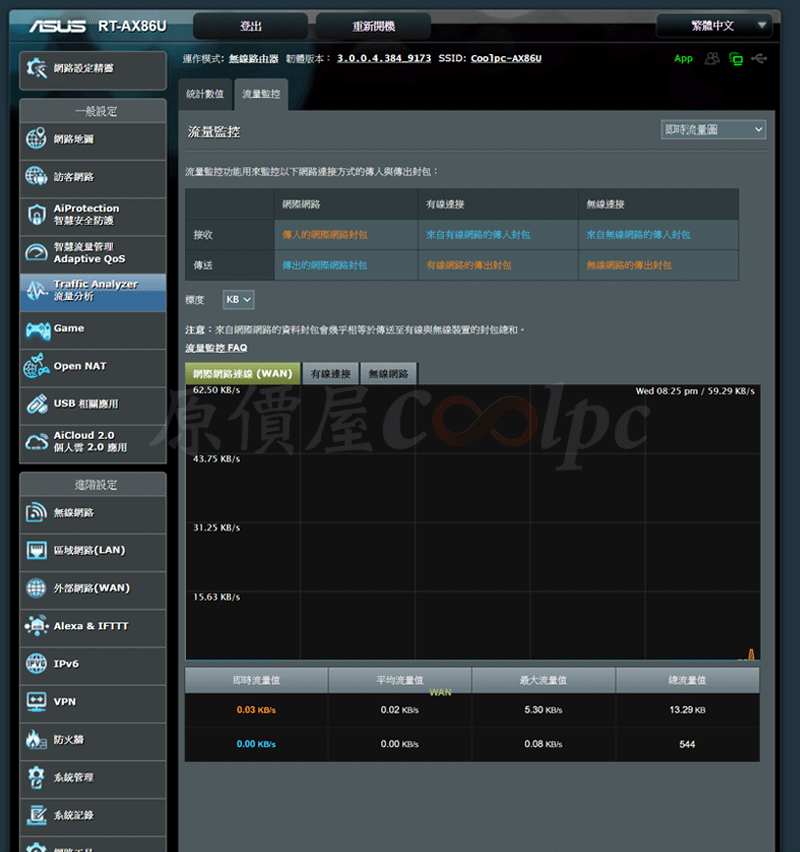800x852 pixels.
Task: Click the Administration (系統管理) gear icon
Action: (x=36, y=777)
